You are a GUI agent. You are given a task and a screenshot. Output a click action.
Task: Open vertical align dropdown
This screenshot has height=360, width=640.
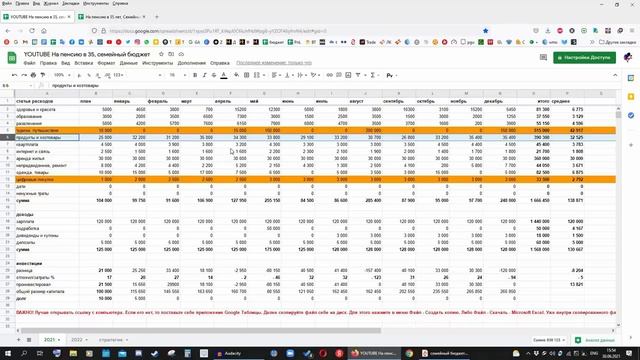289,75
